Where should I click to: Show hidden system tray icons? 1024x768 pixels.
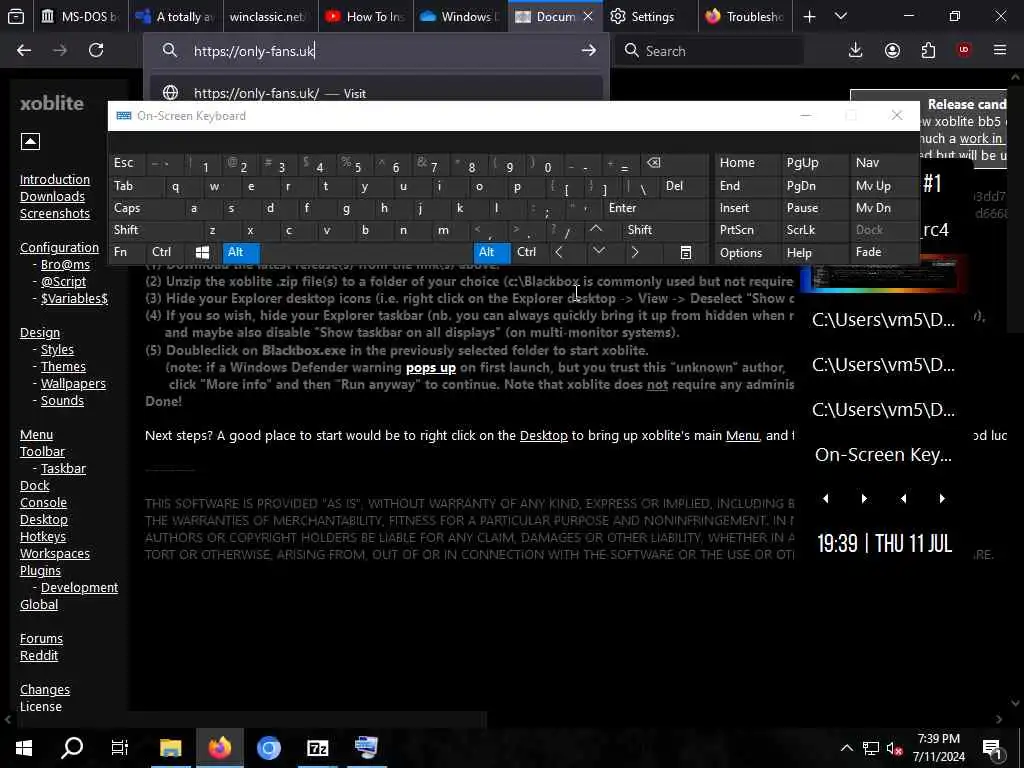[846, 748]
